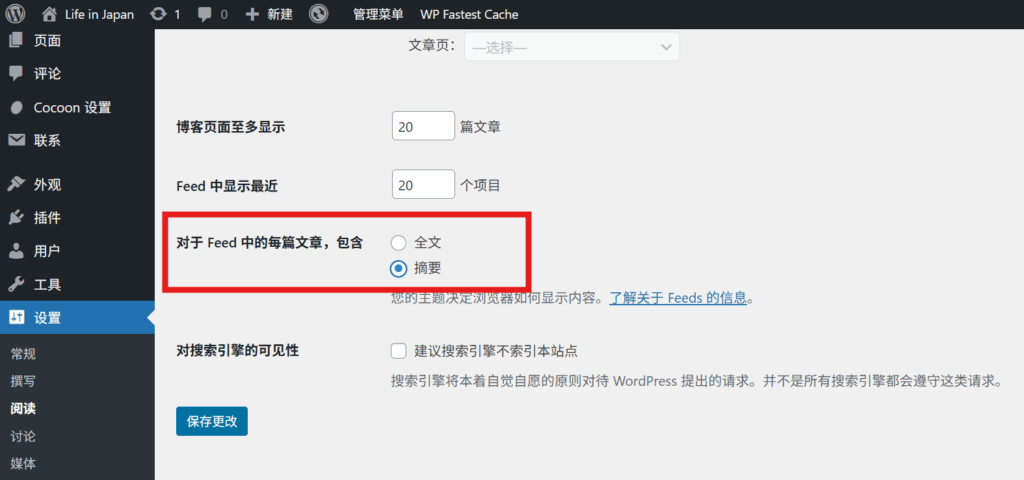This screenshot has height=480, width=1024.
Task: Open the 了解关于 Feeds 的信息 link
Action: (678, 298)
